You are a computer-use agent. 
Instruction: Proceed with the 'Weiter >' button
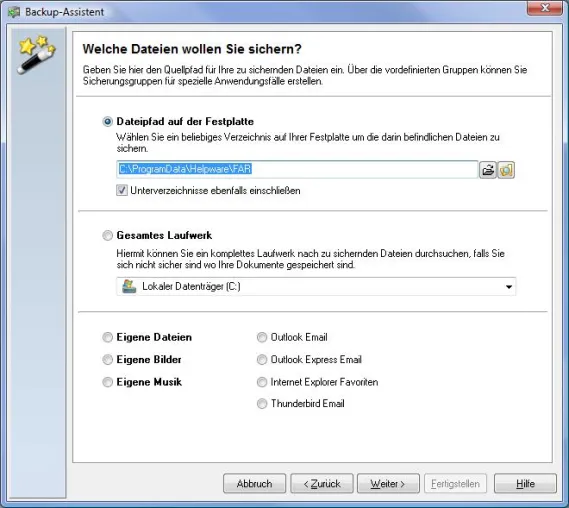[x=388, y=484]
